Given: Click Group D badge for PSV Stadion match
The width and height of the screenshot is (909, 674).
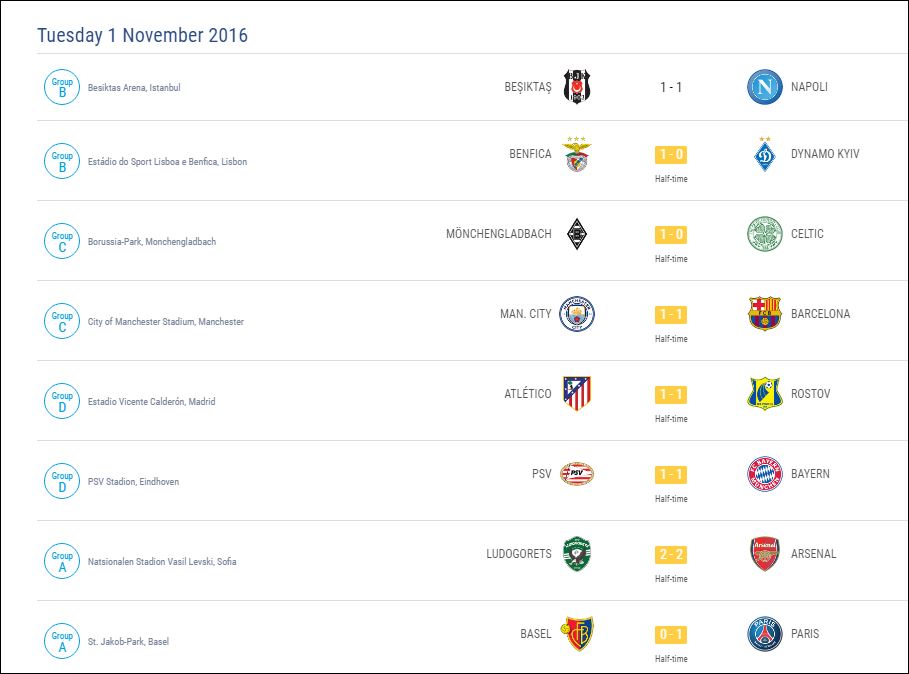Looking at the screenshot, I should [62, 481].
